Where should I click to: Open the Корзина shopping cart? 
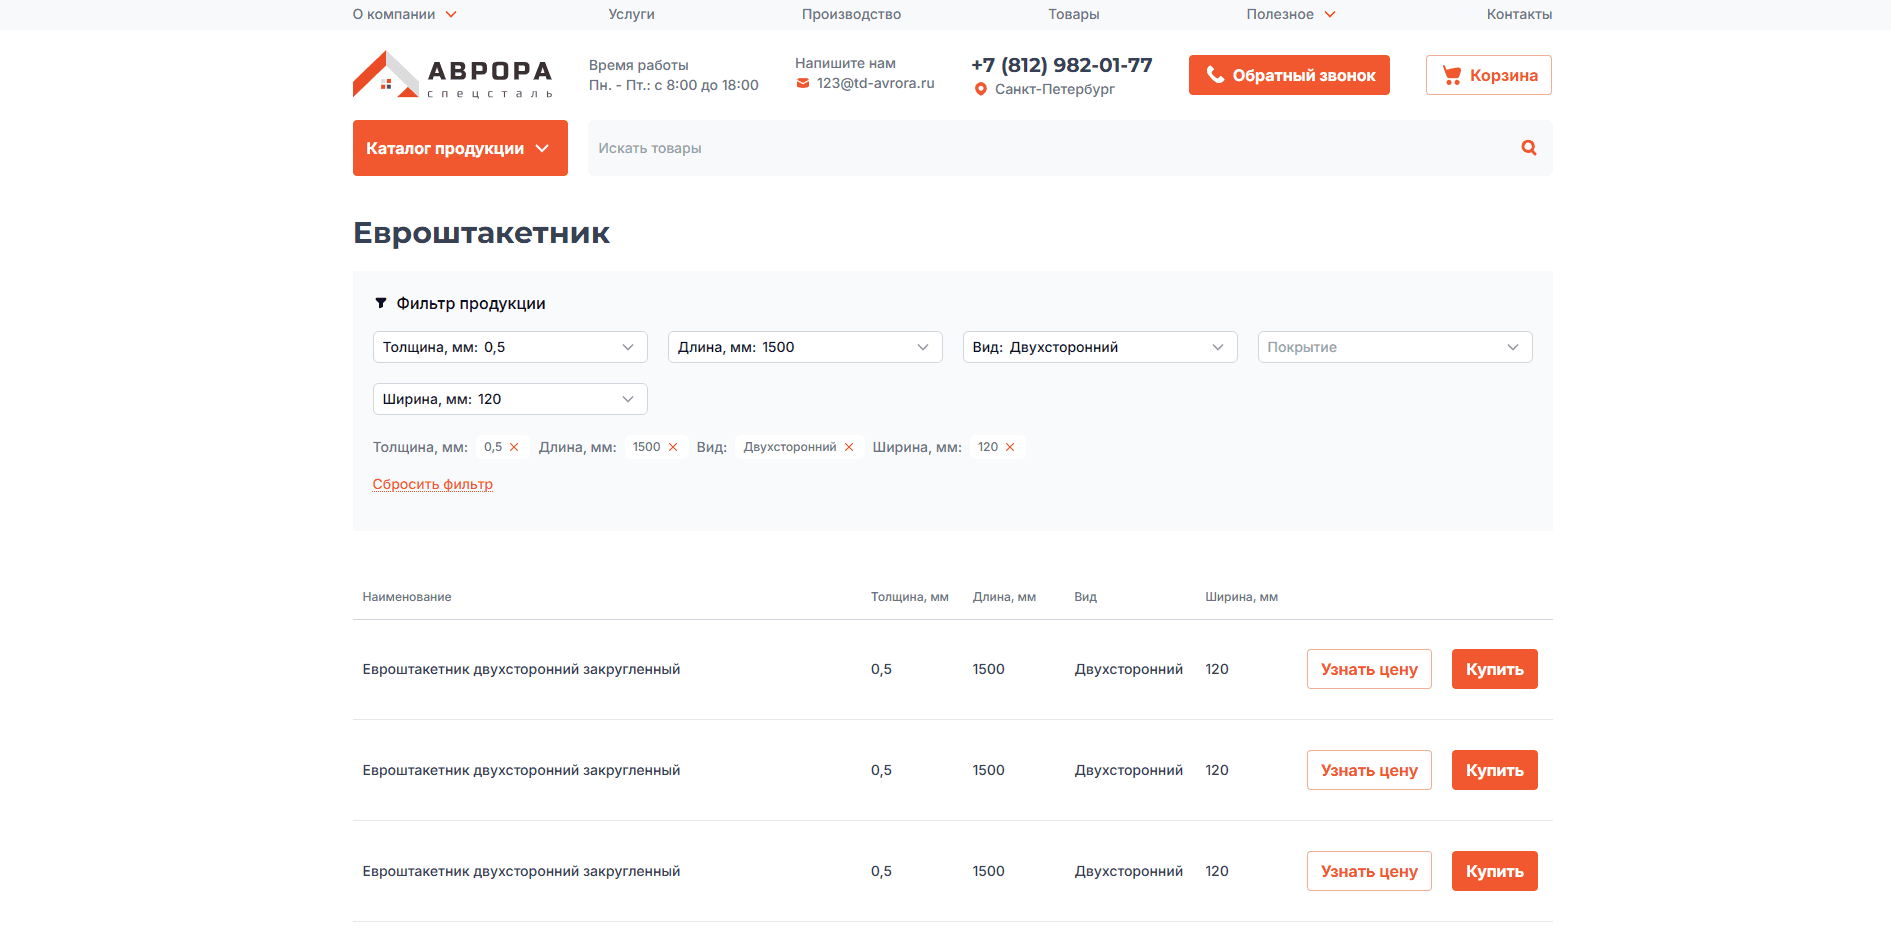pos(1488,75)
